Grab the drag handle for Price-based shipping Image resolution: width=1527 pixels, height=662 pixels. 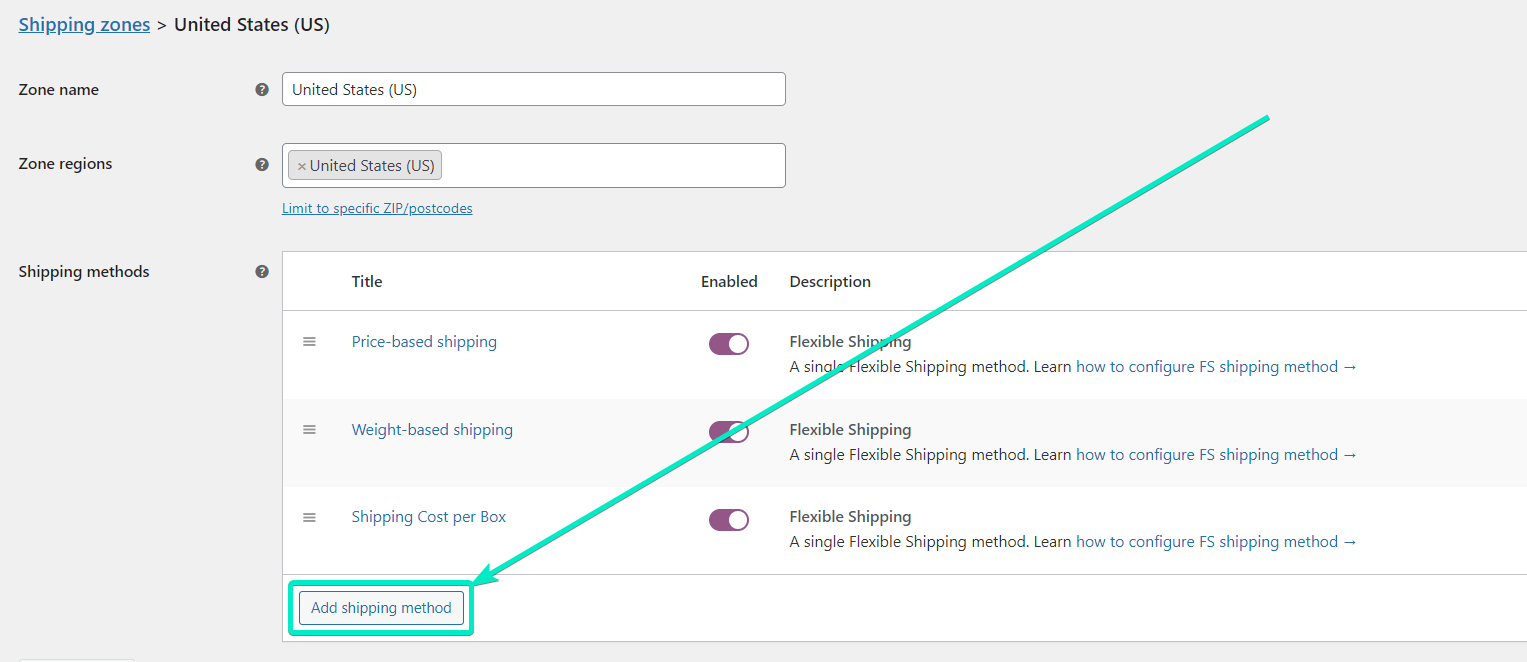point(309,342)
